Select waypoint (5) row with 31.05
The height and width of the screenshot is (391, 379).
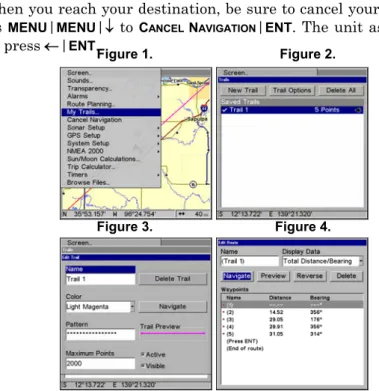coord(292,334)
